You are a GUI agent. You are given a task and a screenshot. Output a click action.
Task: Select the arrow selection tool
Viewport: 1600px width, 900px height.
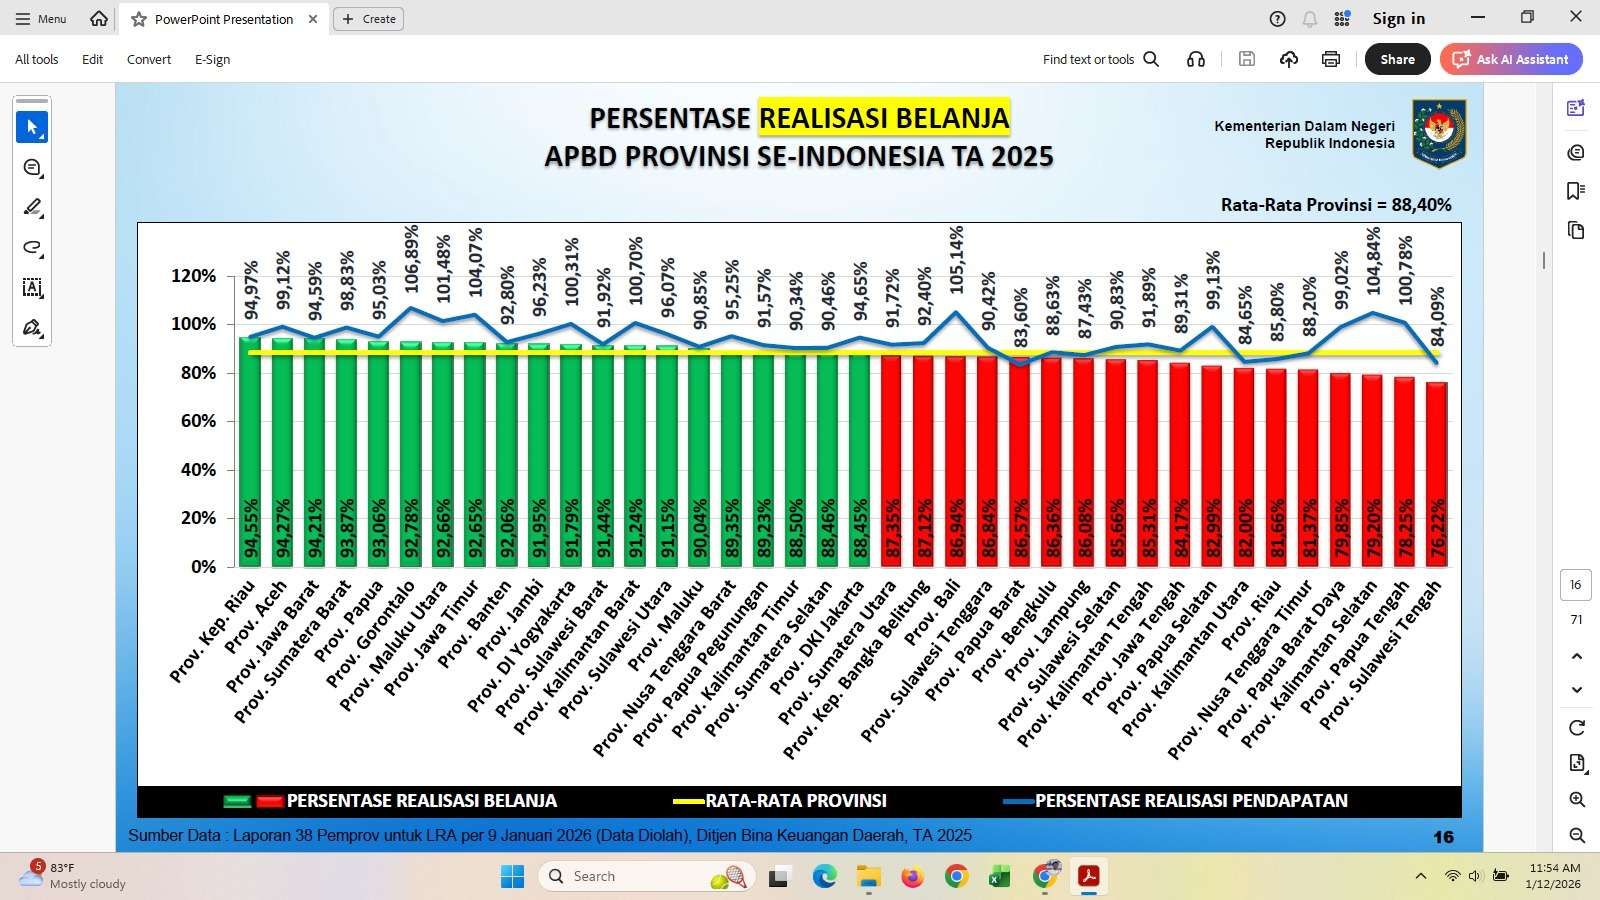(32, 127)
